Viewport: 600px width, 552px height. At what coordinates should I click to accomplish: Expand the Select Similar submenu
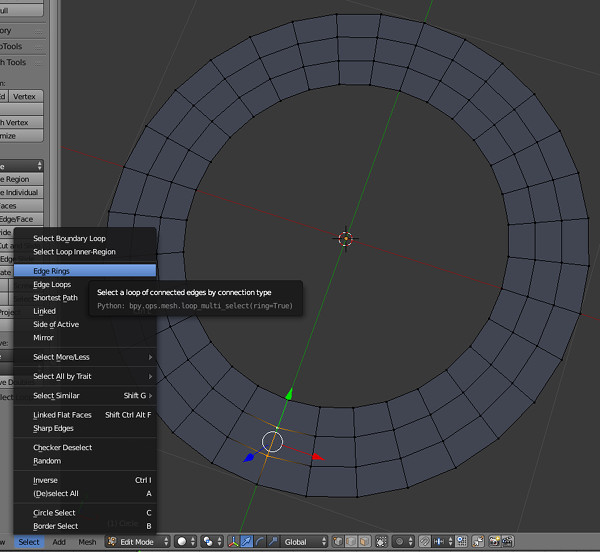[85, 396]
